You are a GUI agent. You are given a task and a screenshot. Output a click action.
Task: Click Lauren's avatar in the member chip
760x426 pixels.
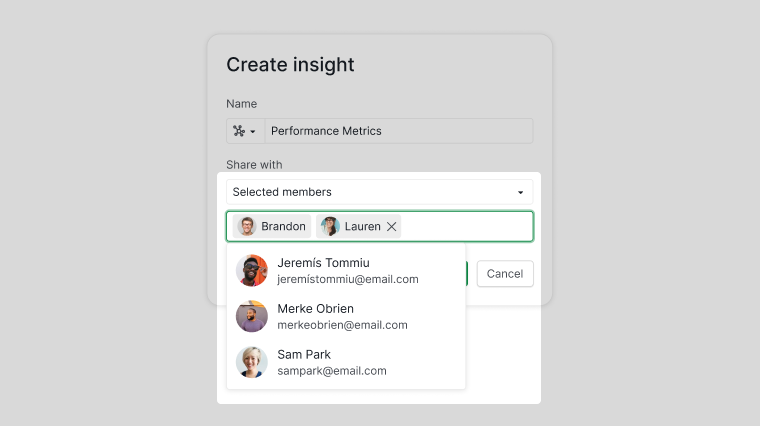pyautogui.click(x=330, y=226)
